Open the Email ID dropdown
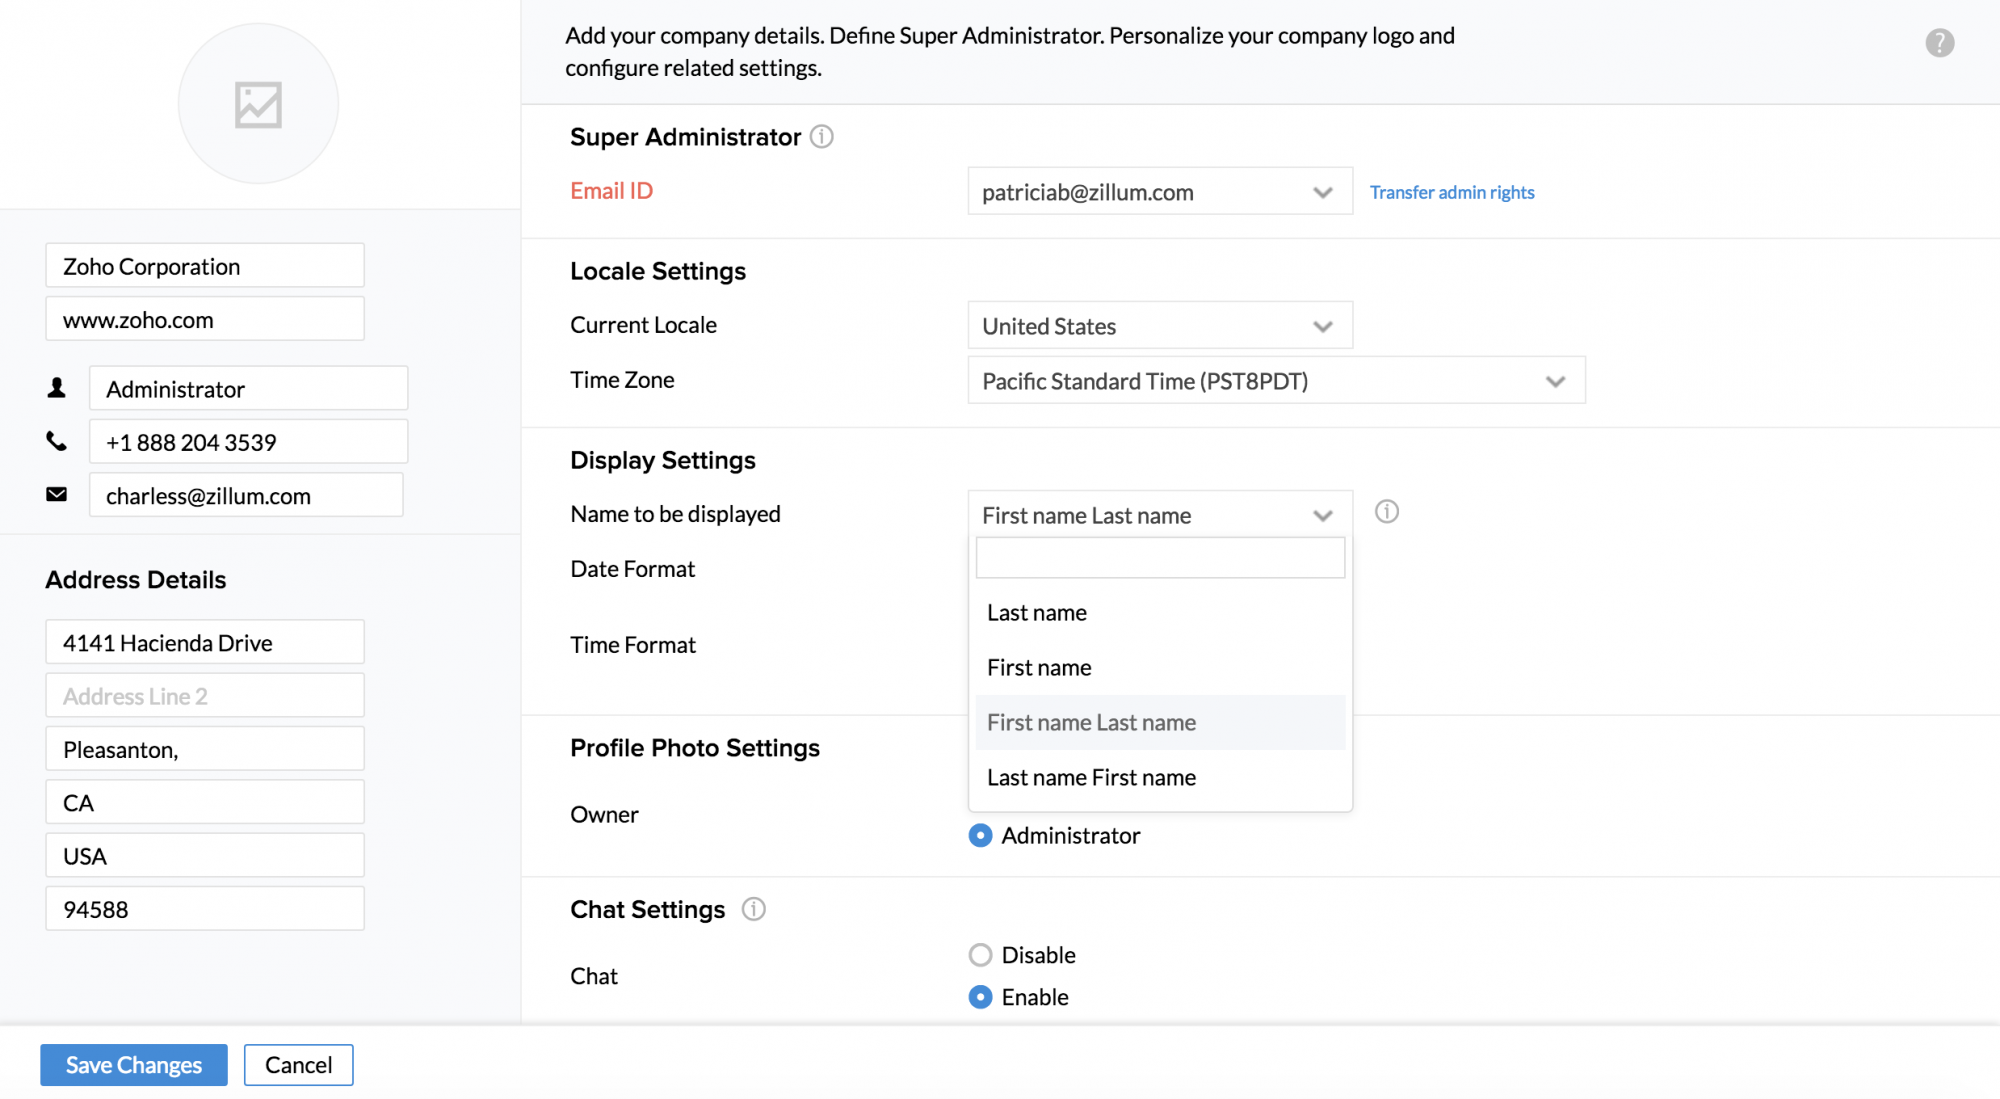The image size is (2000, 1099). click(x=1159, y=192)
